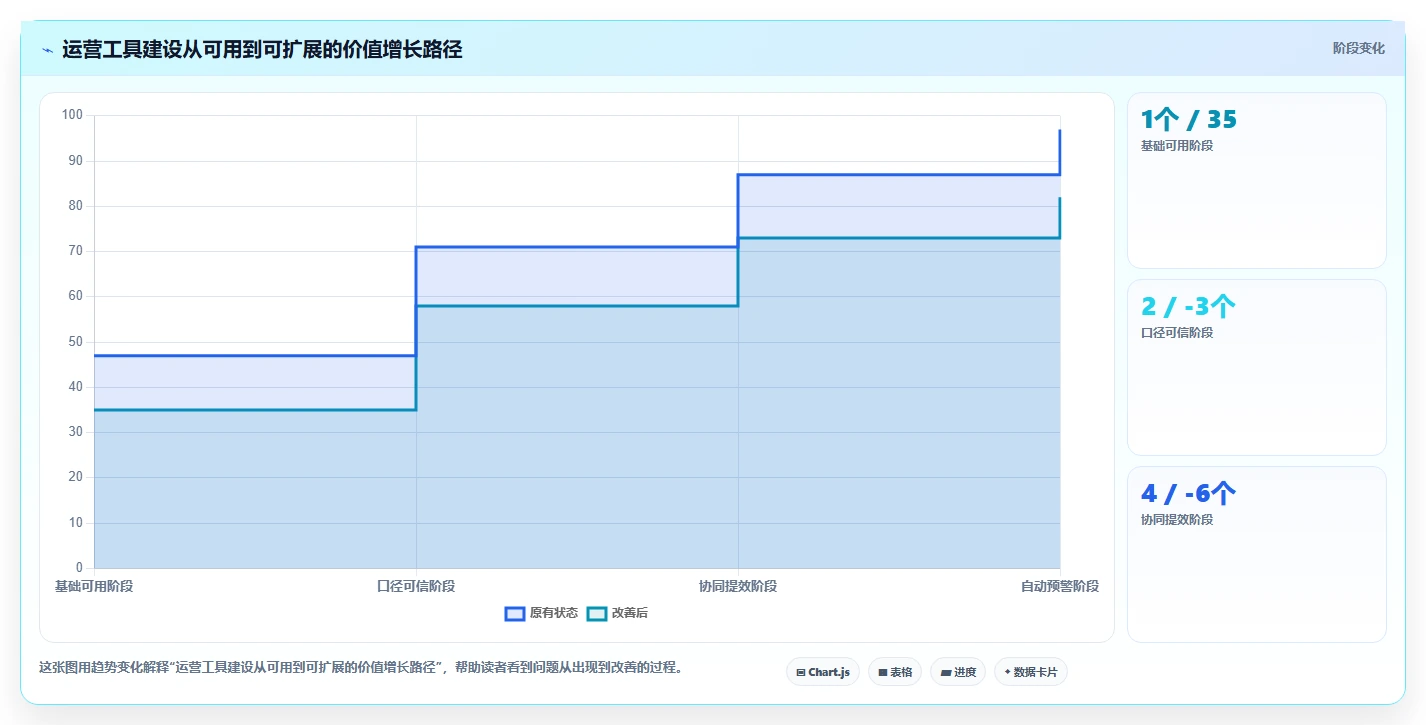
Task: Click the 表格 tag button
Action: click(x=895, y=672)
